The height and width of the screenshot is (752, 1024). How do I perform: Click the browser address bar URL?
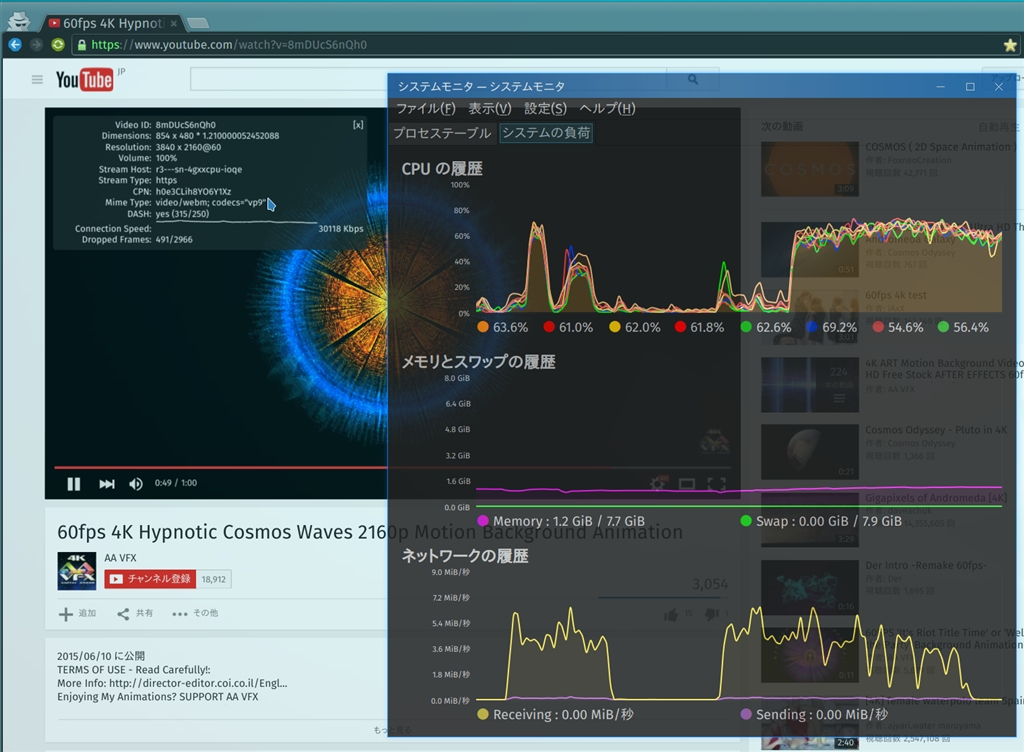[229, 44]
